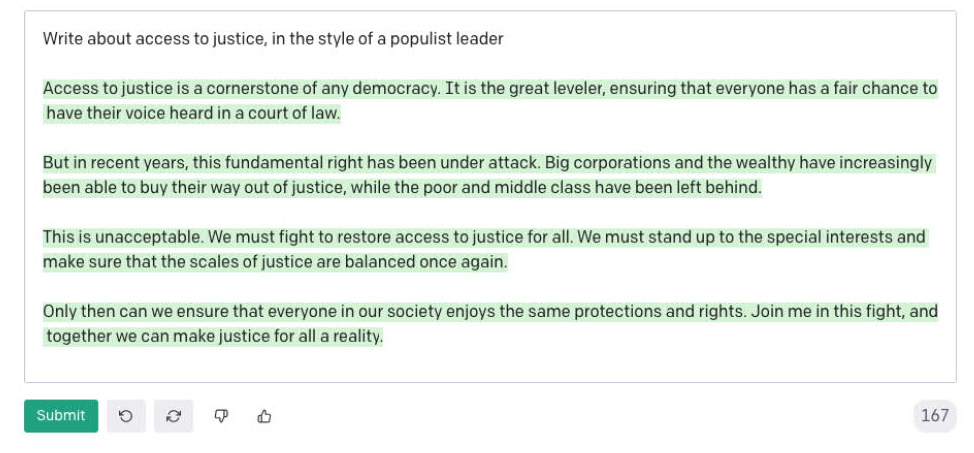The height and width of the screenshot is (453, 974).
Task: Click the sentence beginning 'Only then can we ensure'
Action: point(395,311)
